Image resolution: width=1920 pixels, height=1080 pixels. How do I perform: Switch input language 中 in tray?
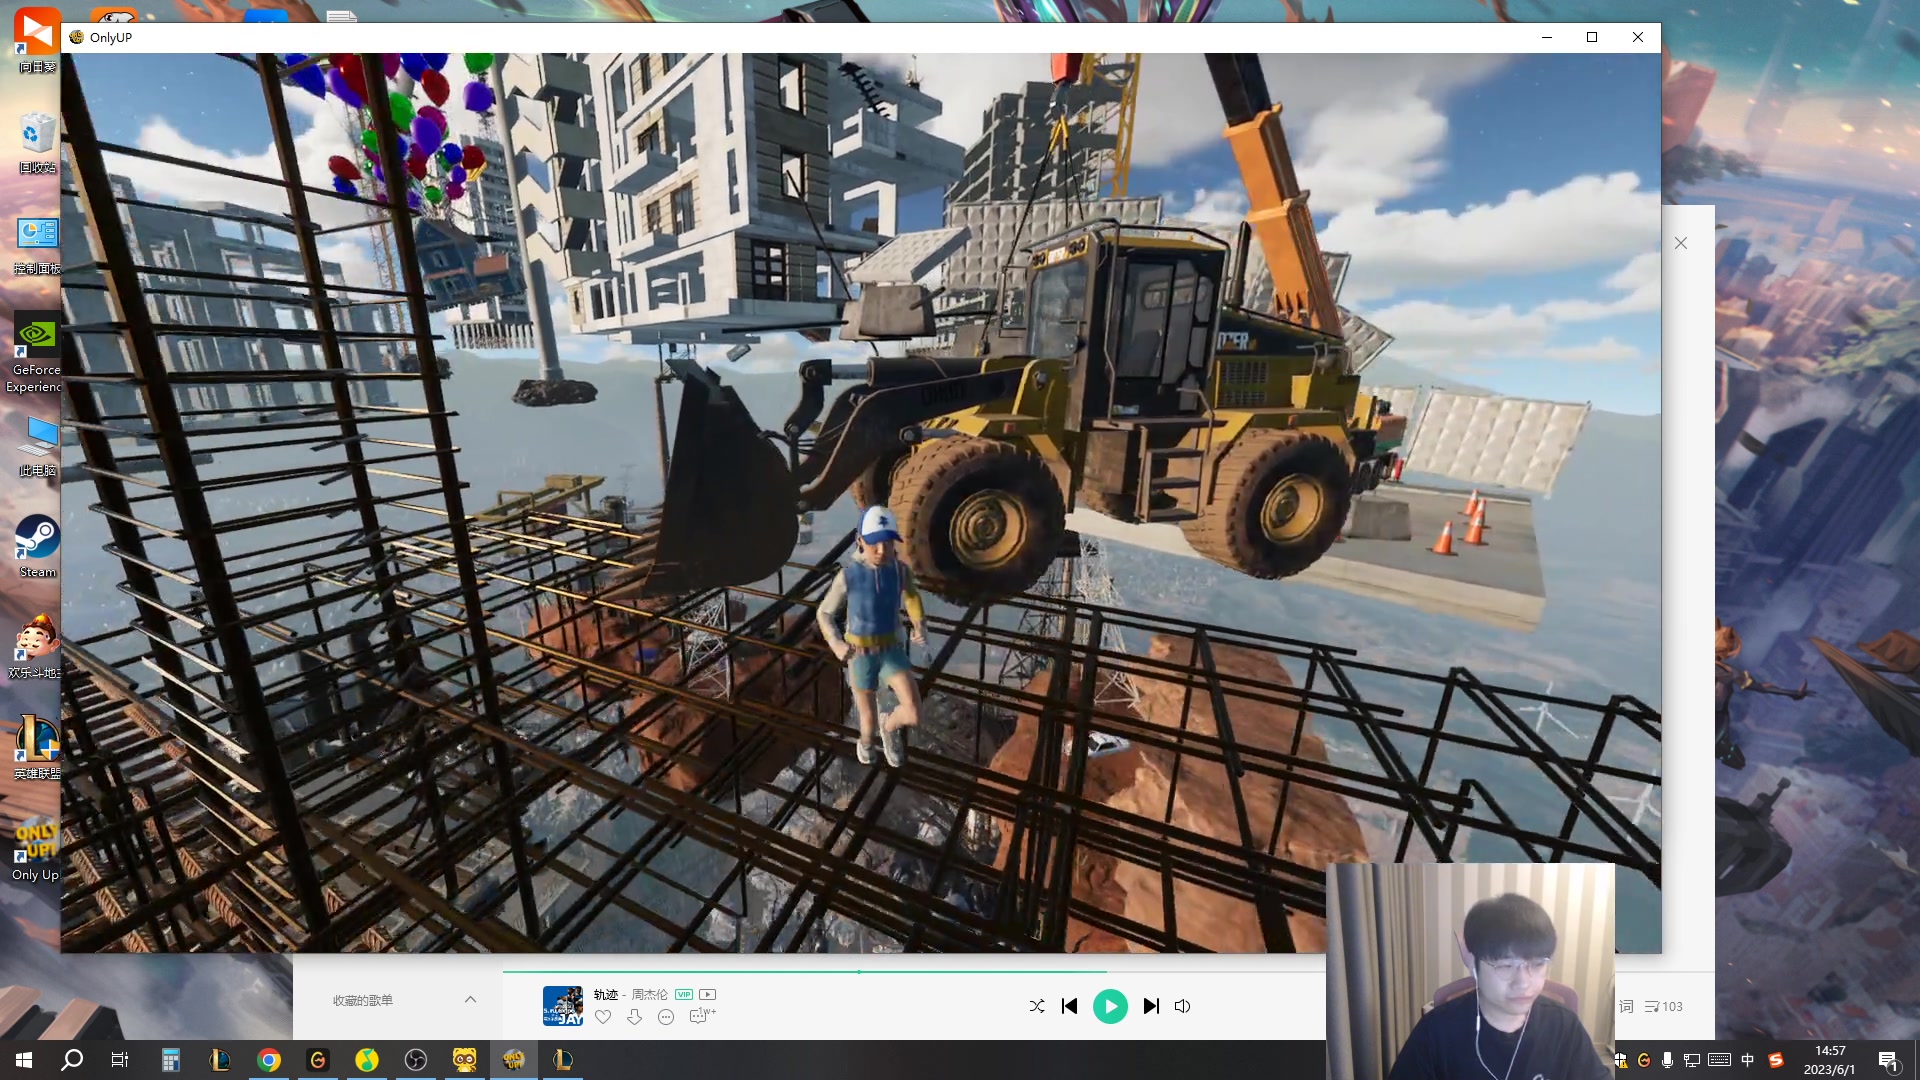(1747, 1060)
